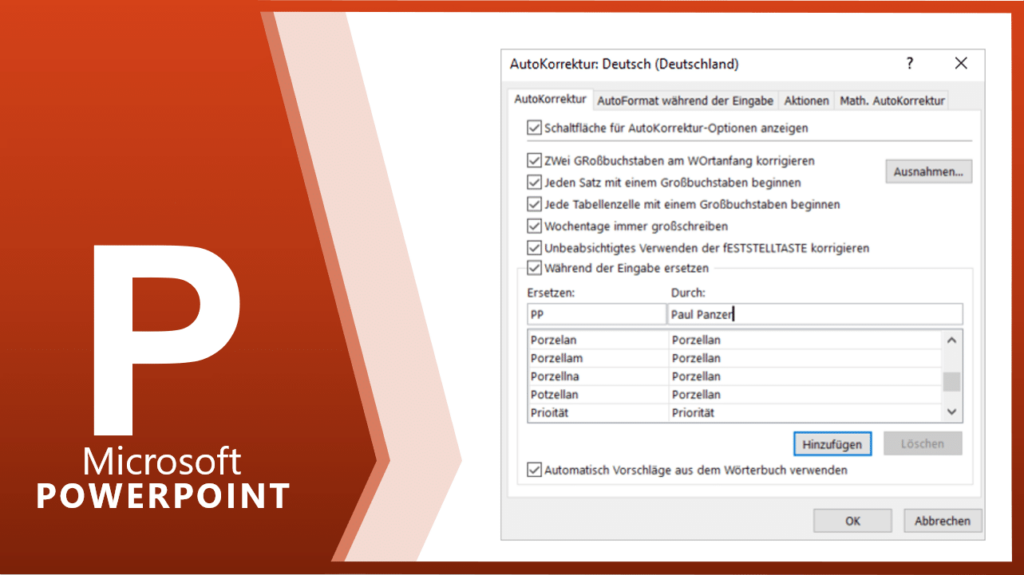Click the Ersetzen field containing PP
The width and height of the screenshot is (1024, 575).
point(596,314)
